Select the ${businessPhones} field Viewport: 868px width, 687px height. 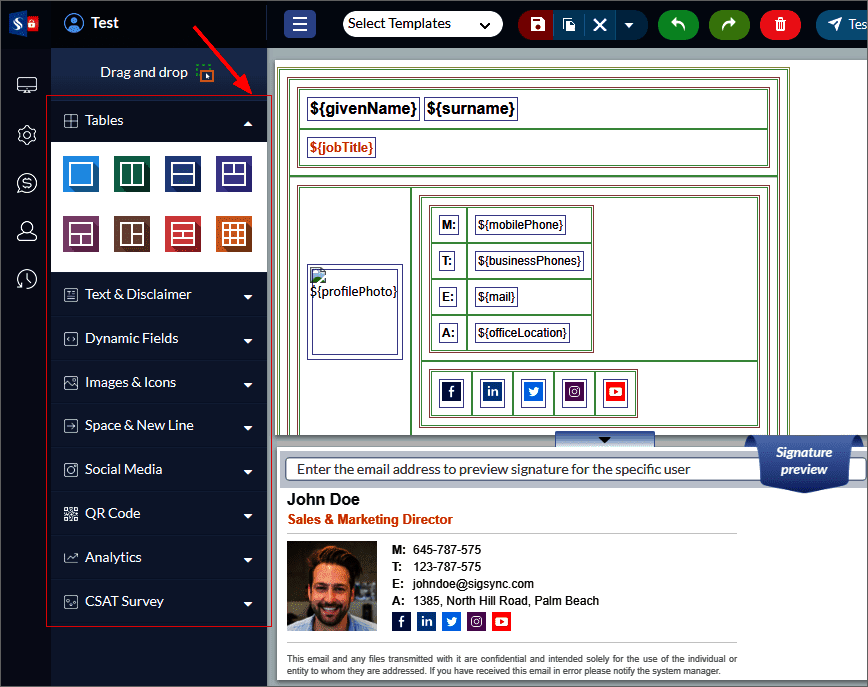(x=529, y=261)
